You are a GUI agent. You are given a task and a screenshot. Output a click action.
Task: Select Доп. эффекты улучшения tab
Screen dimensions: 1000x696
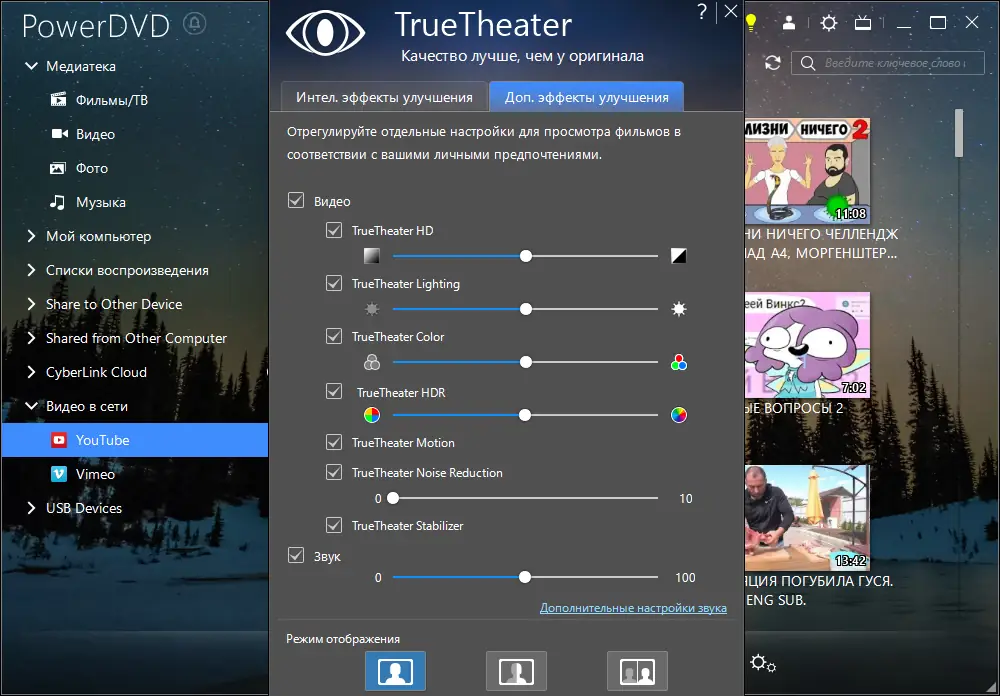point(587,97)
